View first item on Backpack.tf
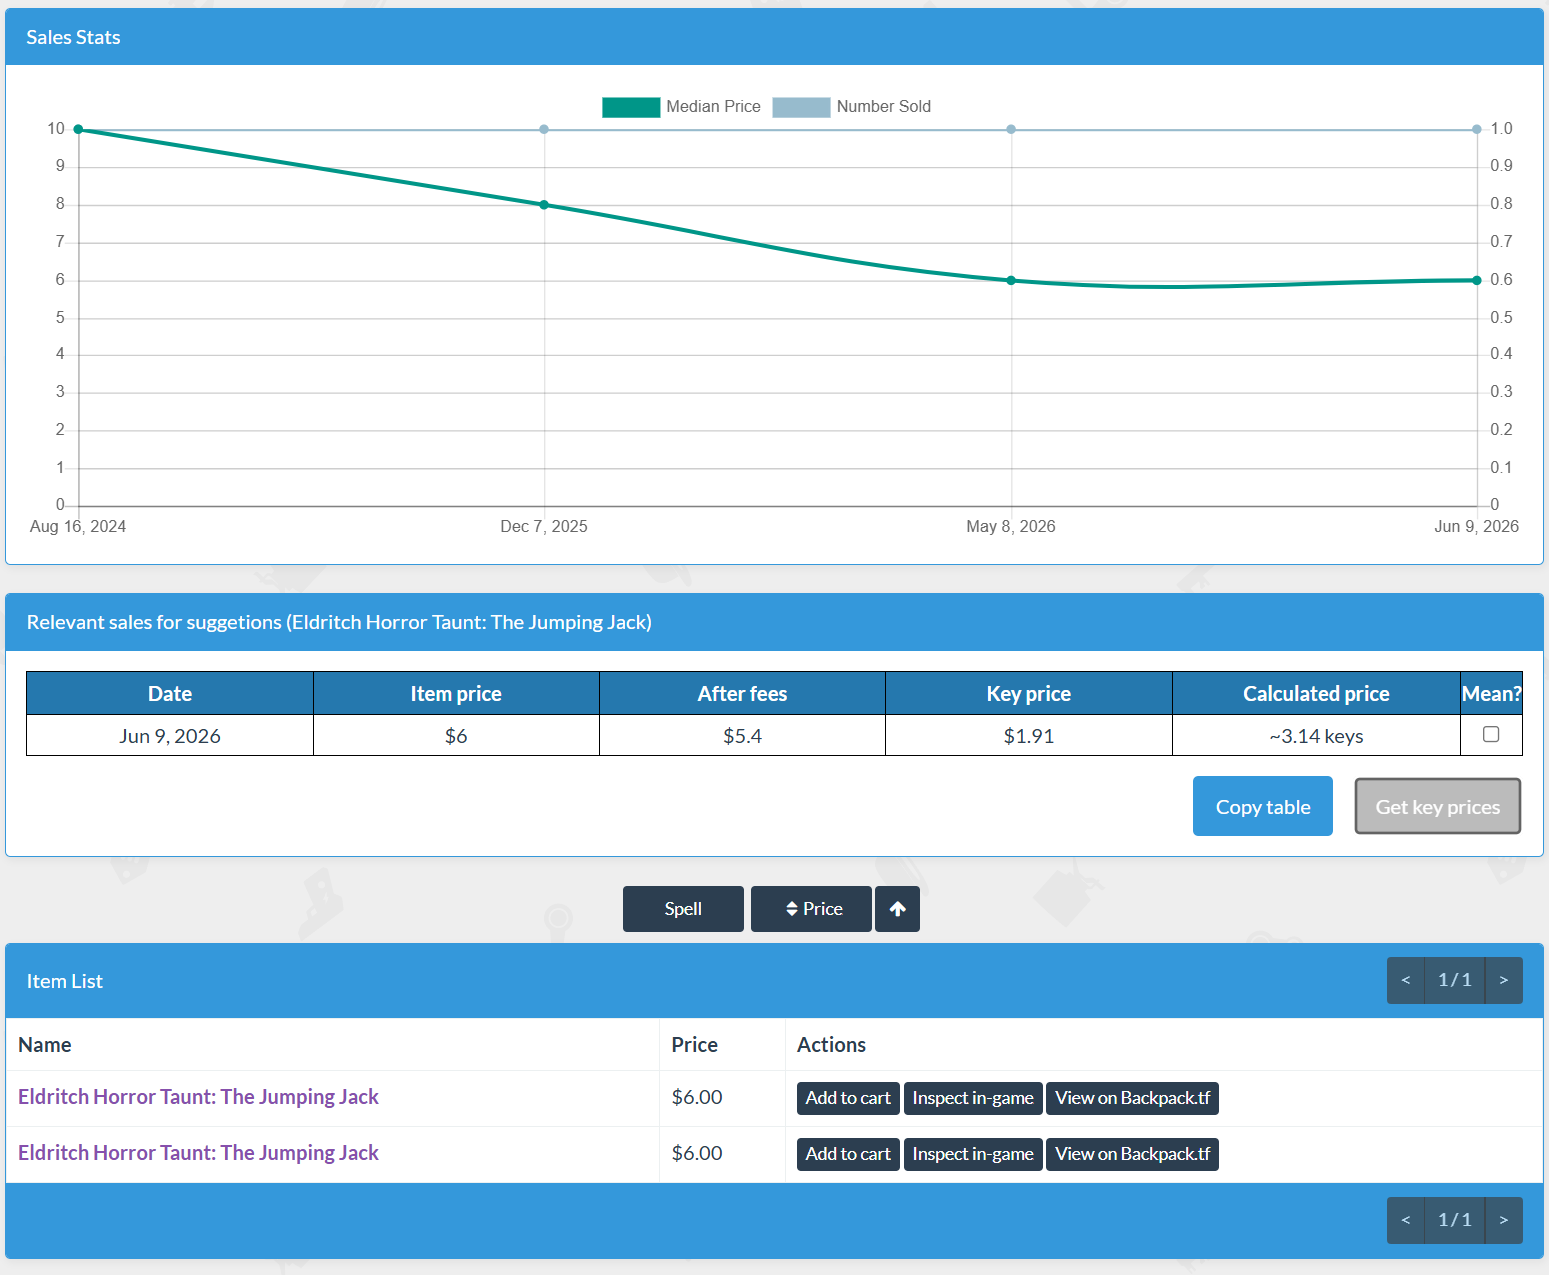 pos(1132,1098)
